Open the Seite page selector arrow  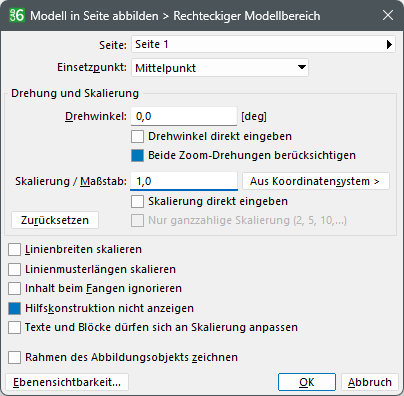coord(389,45)
